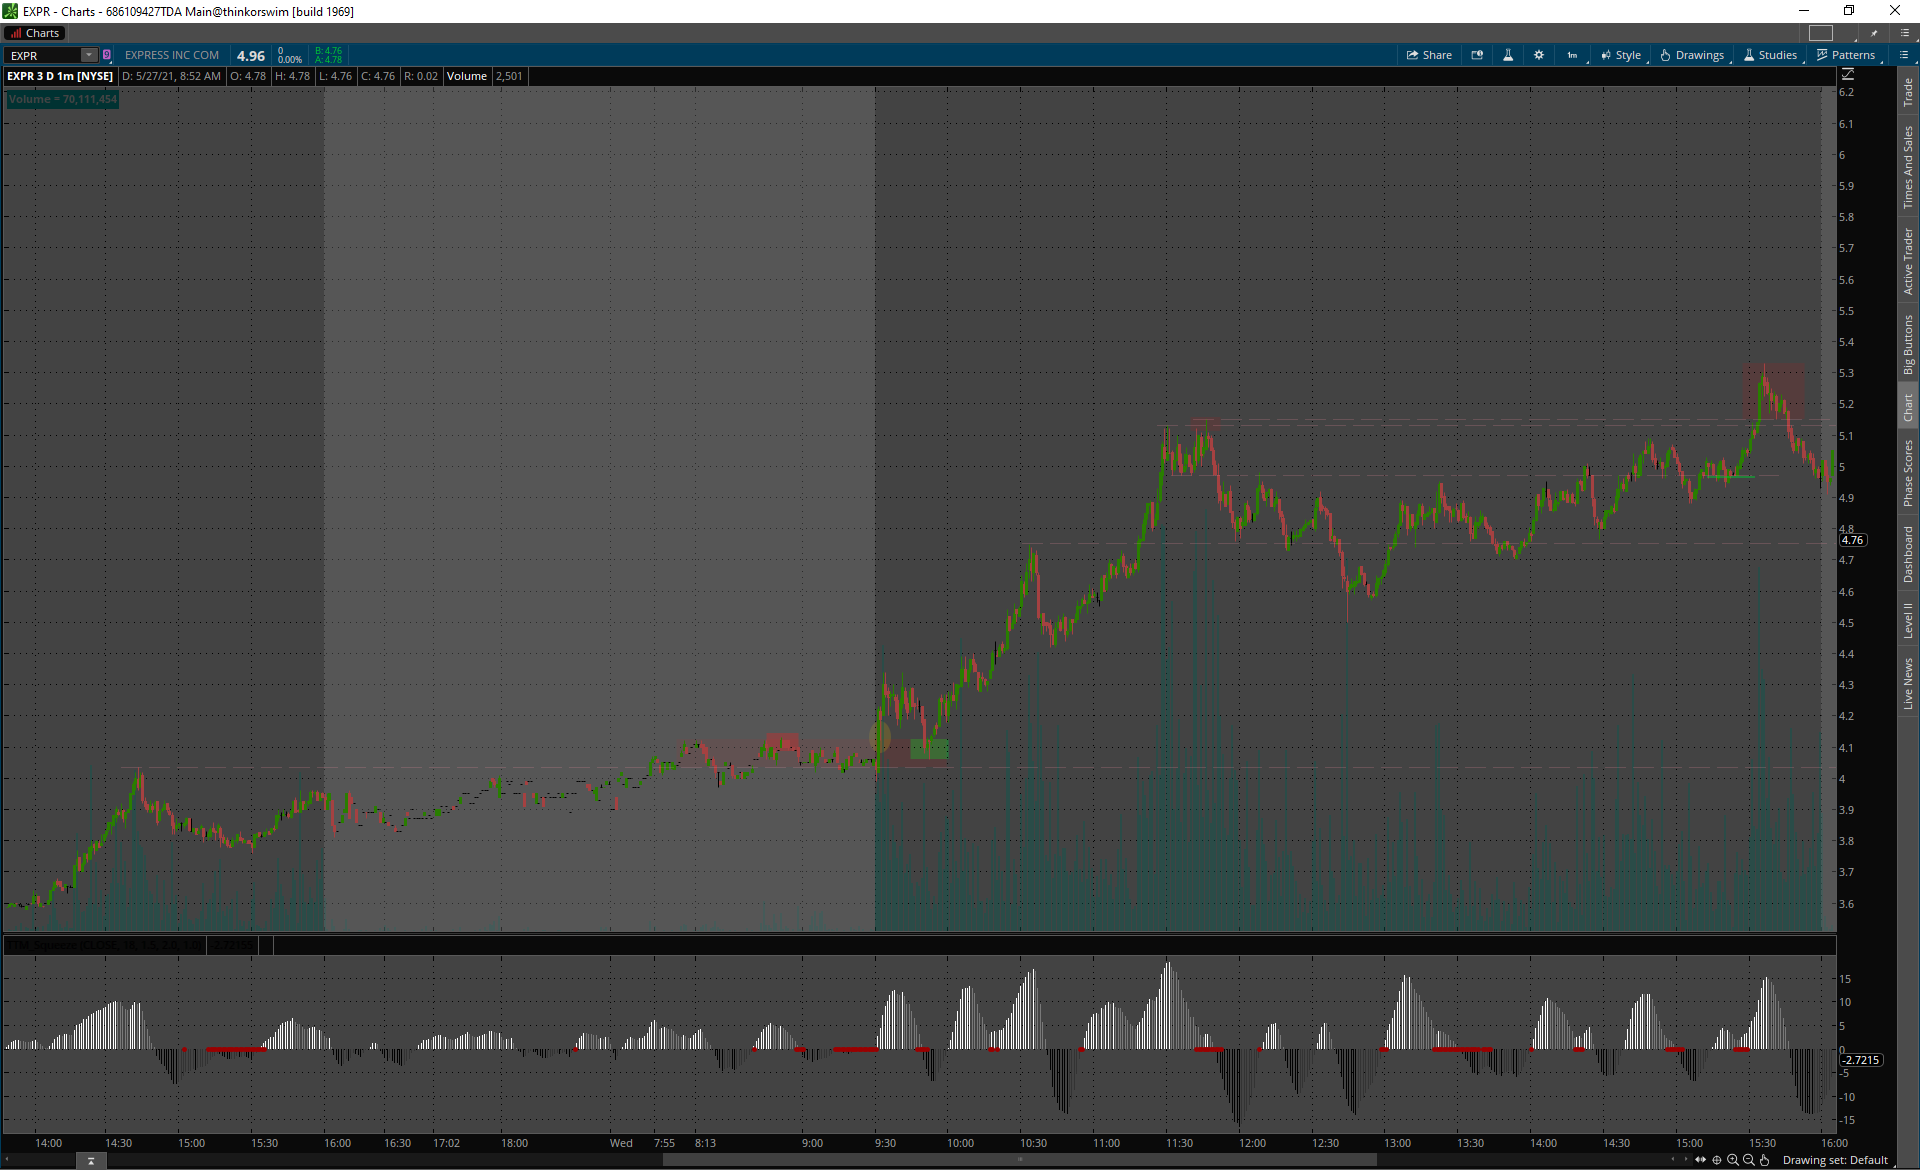Screen dimensions: 1920x1170
Task: Open chart settings gear icon
Action: point(1539,55)
